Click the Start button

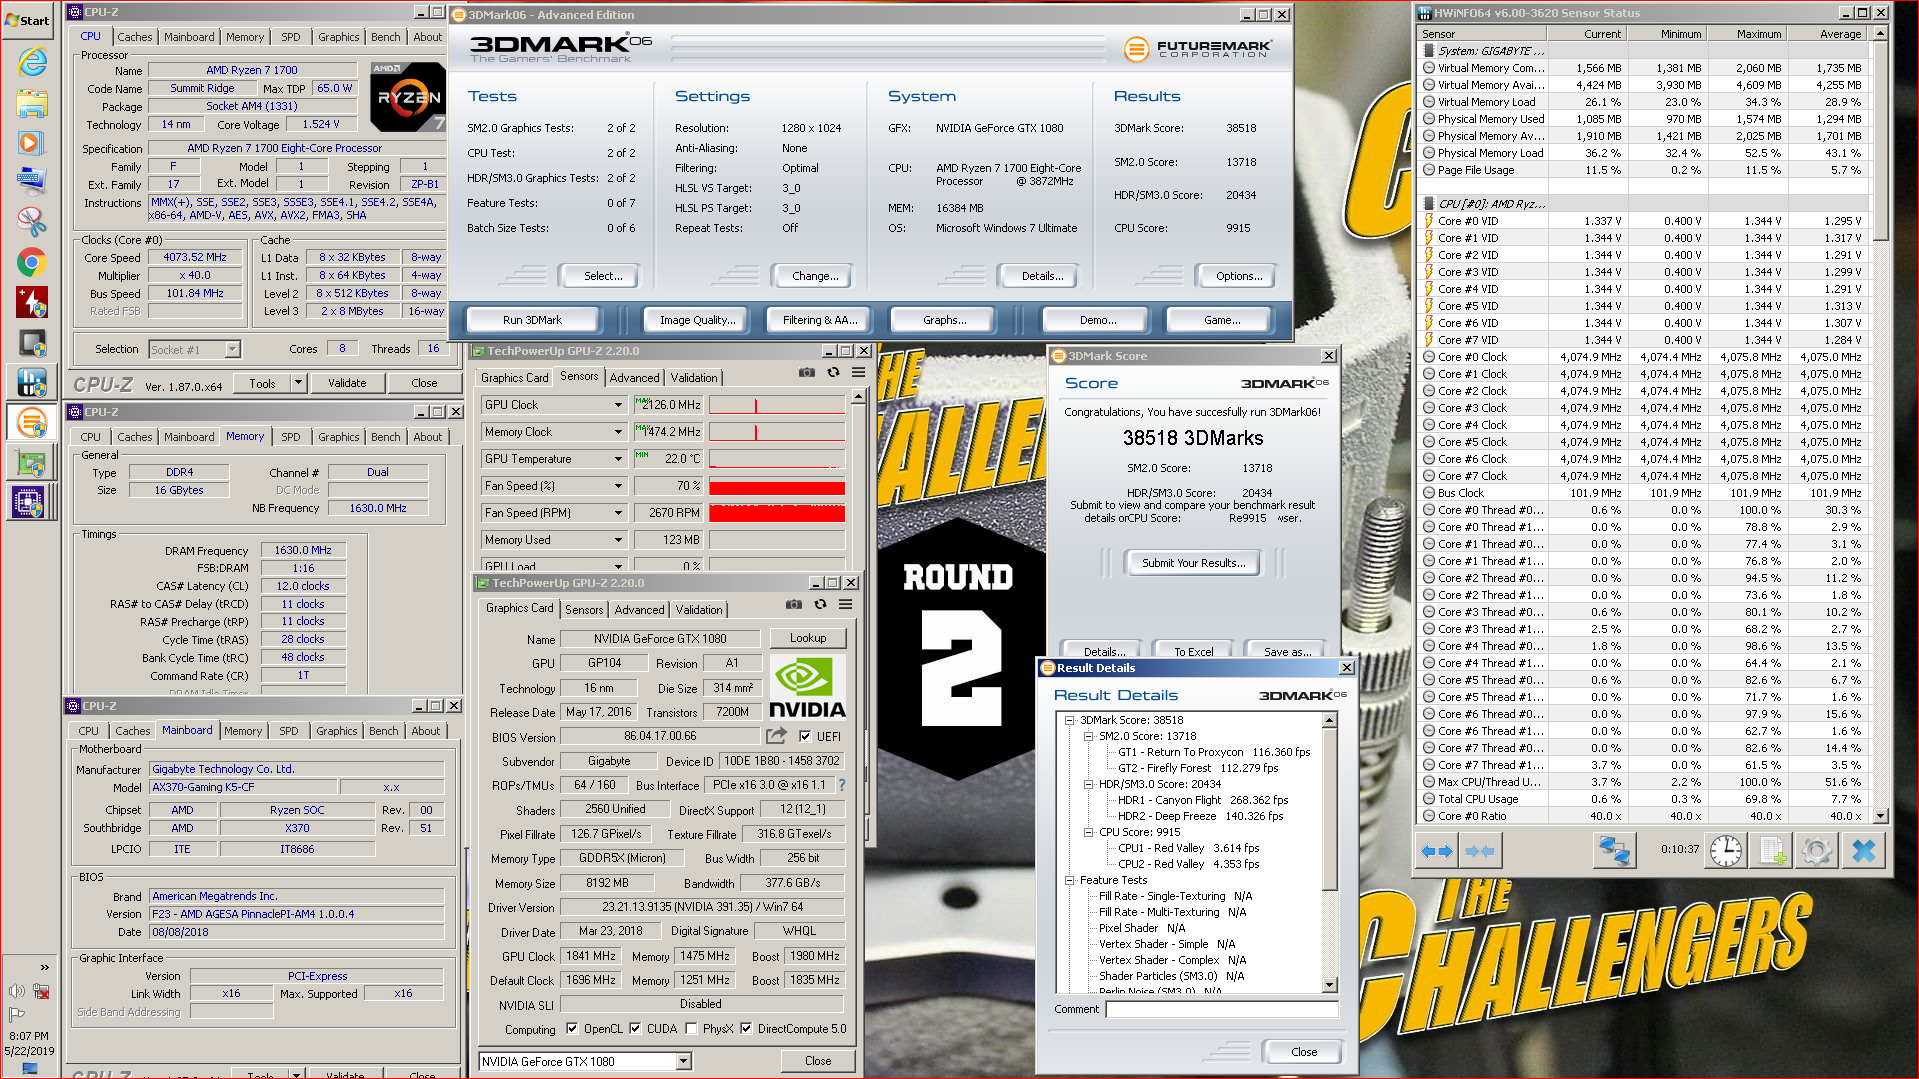point(28,20)
